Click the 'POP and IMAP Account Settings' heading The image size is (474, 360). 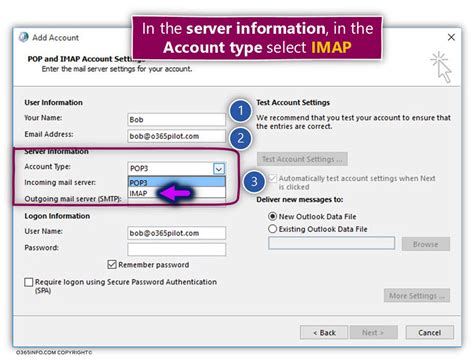click(86, 59)
